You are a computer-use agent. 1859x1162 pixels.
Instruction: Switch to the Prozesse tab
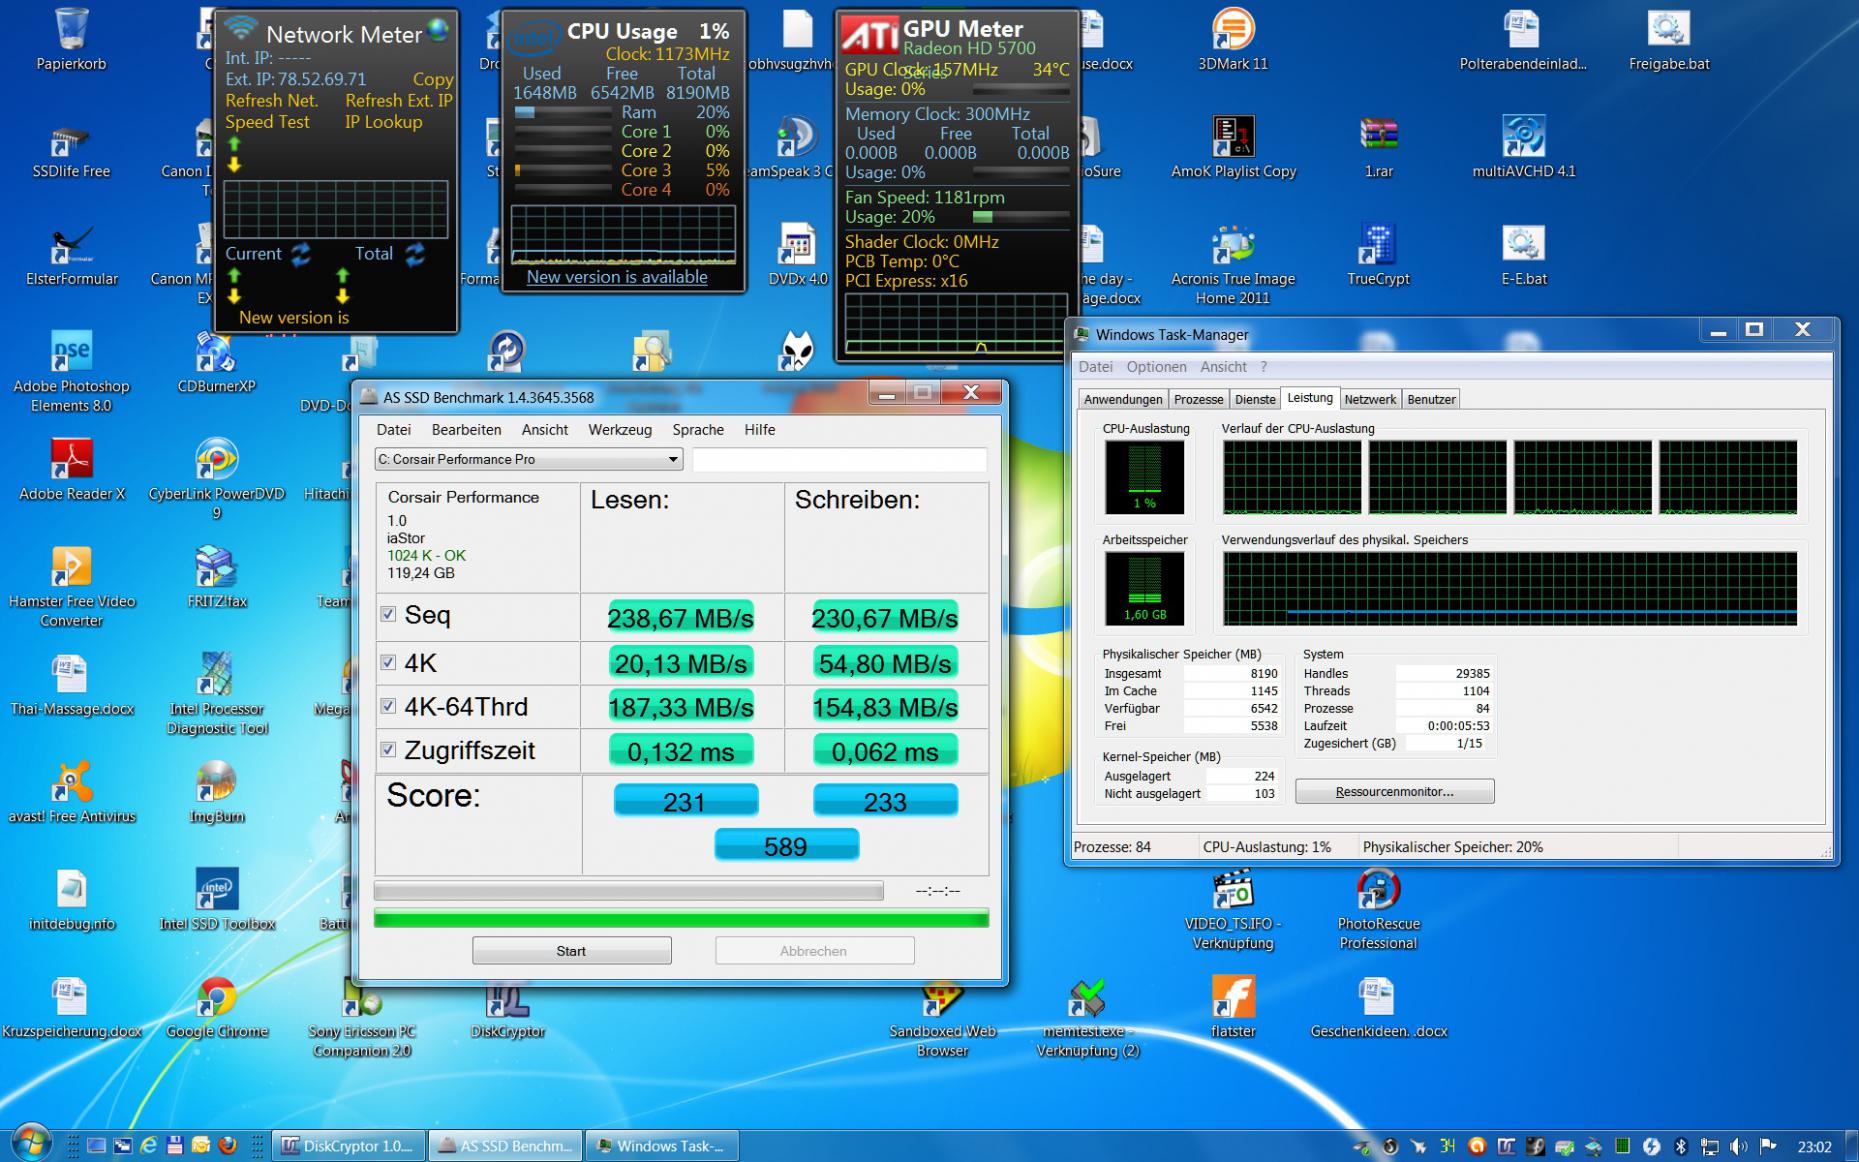point(1198,399)
